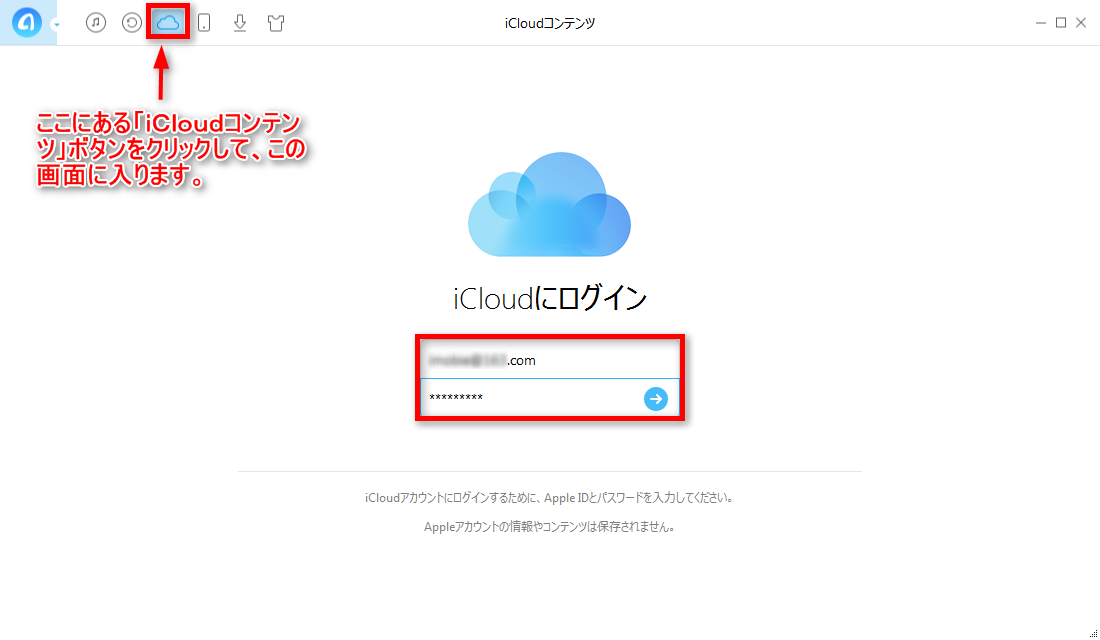This screenshot has height=640, width=1100.
Task: Open the iTunes Library music icon
Action: pyautogui.click(x=96, y=22)
